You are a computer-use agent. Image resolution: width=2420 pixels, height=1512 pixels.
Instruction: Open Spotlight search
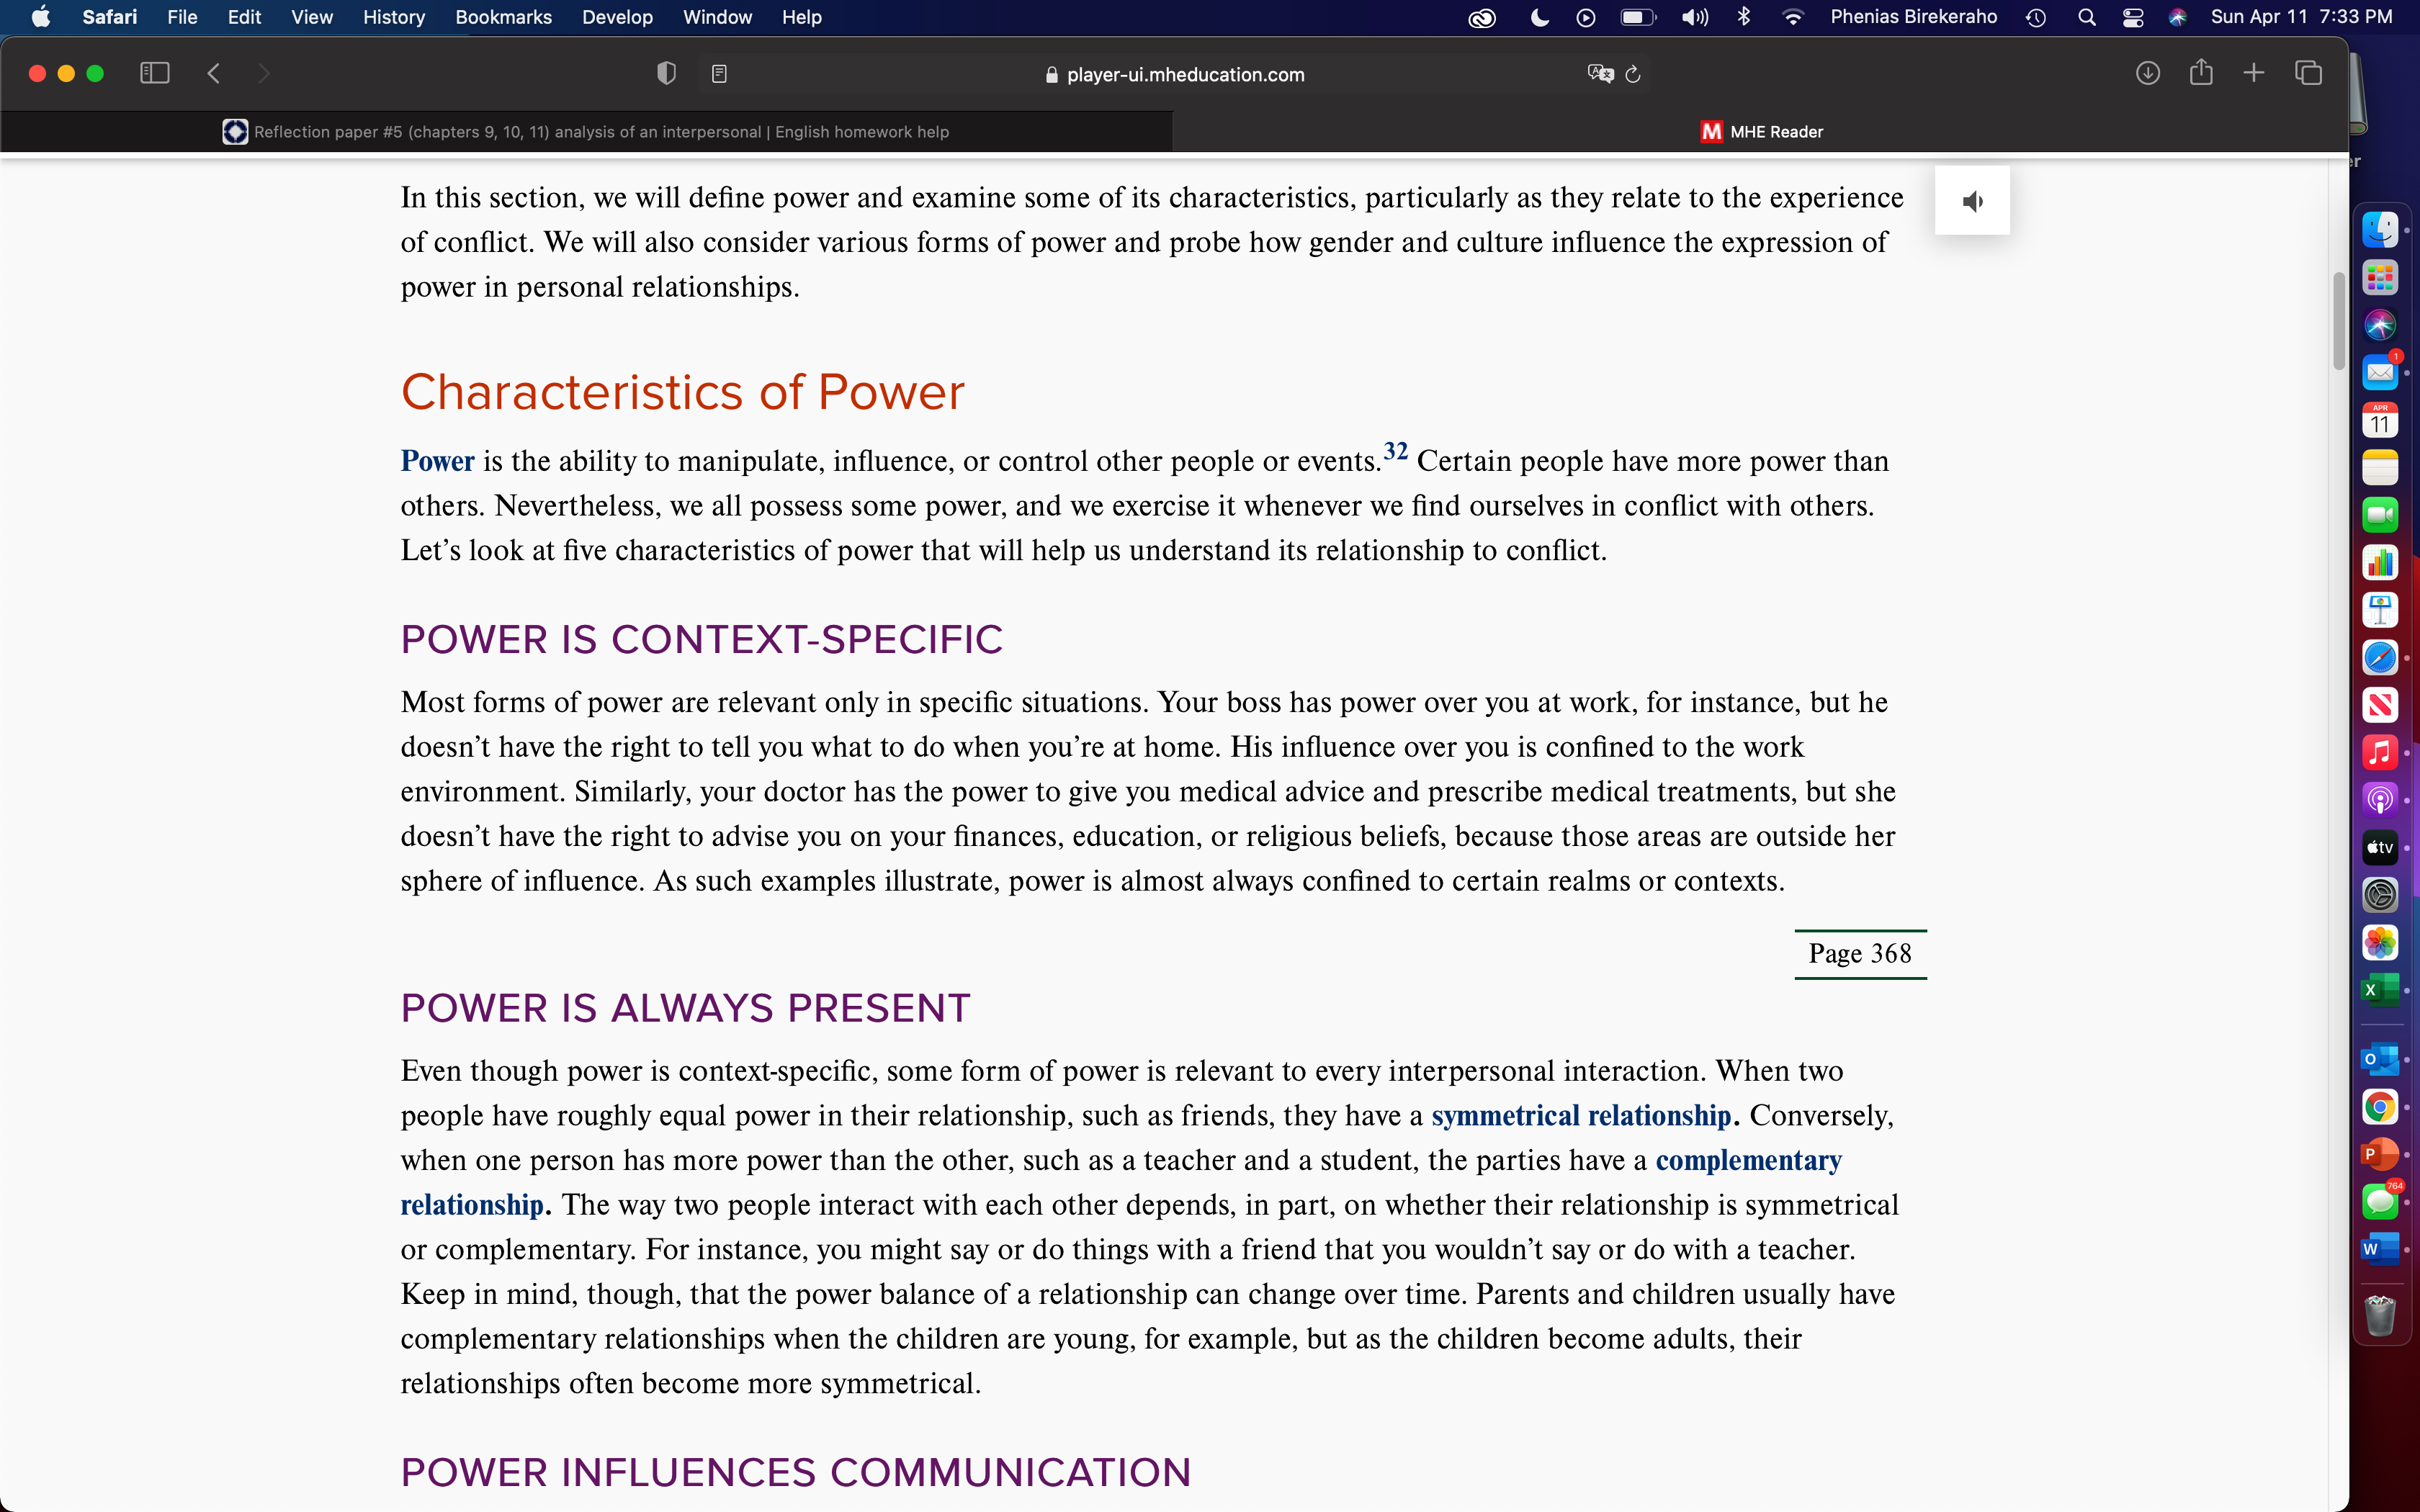coord(2086,17)
